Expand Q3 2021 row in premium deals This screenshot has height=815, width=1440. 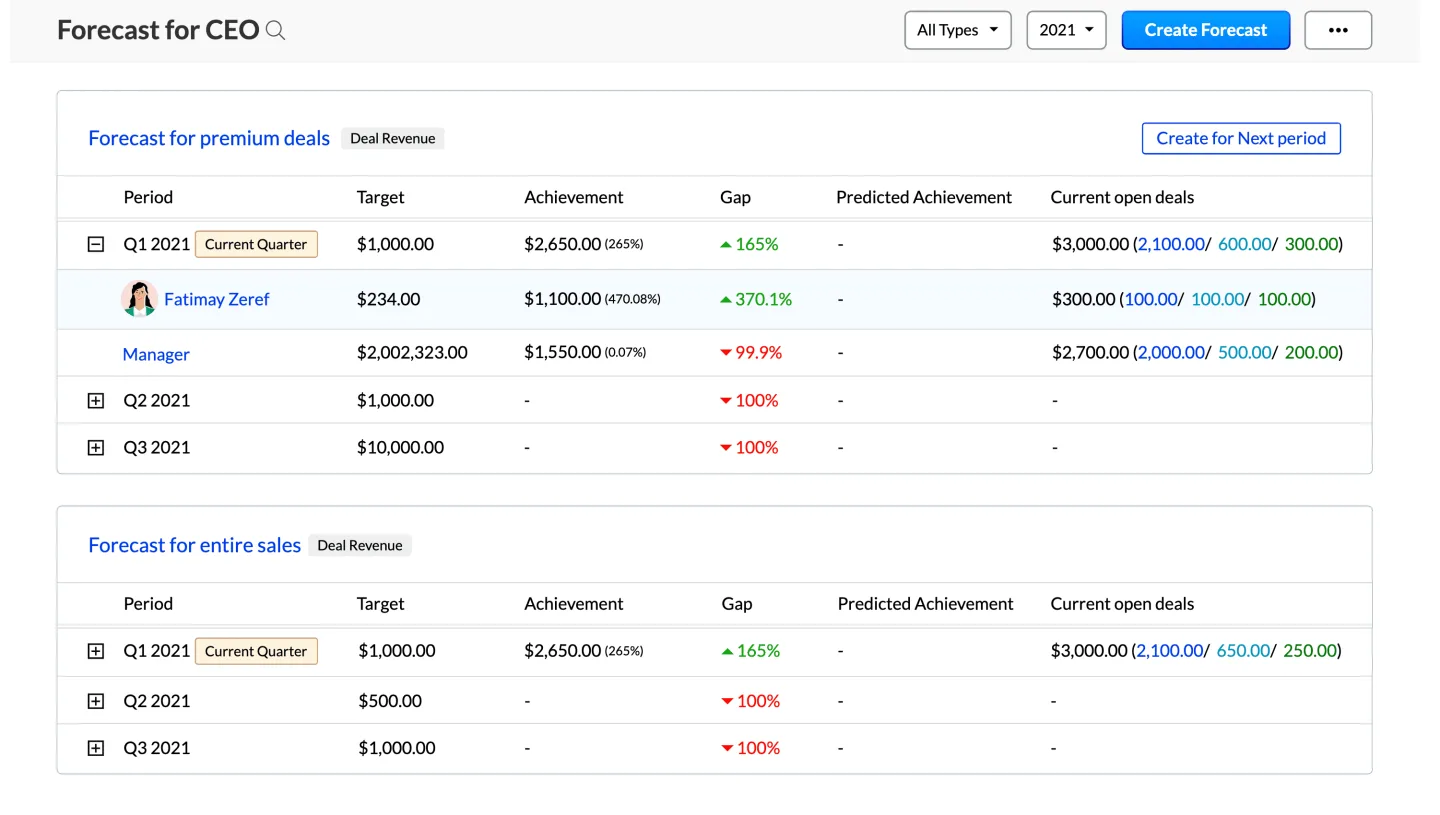click(96, 448)
